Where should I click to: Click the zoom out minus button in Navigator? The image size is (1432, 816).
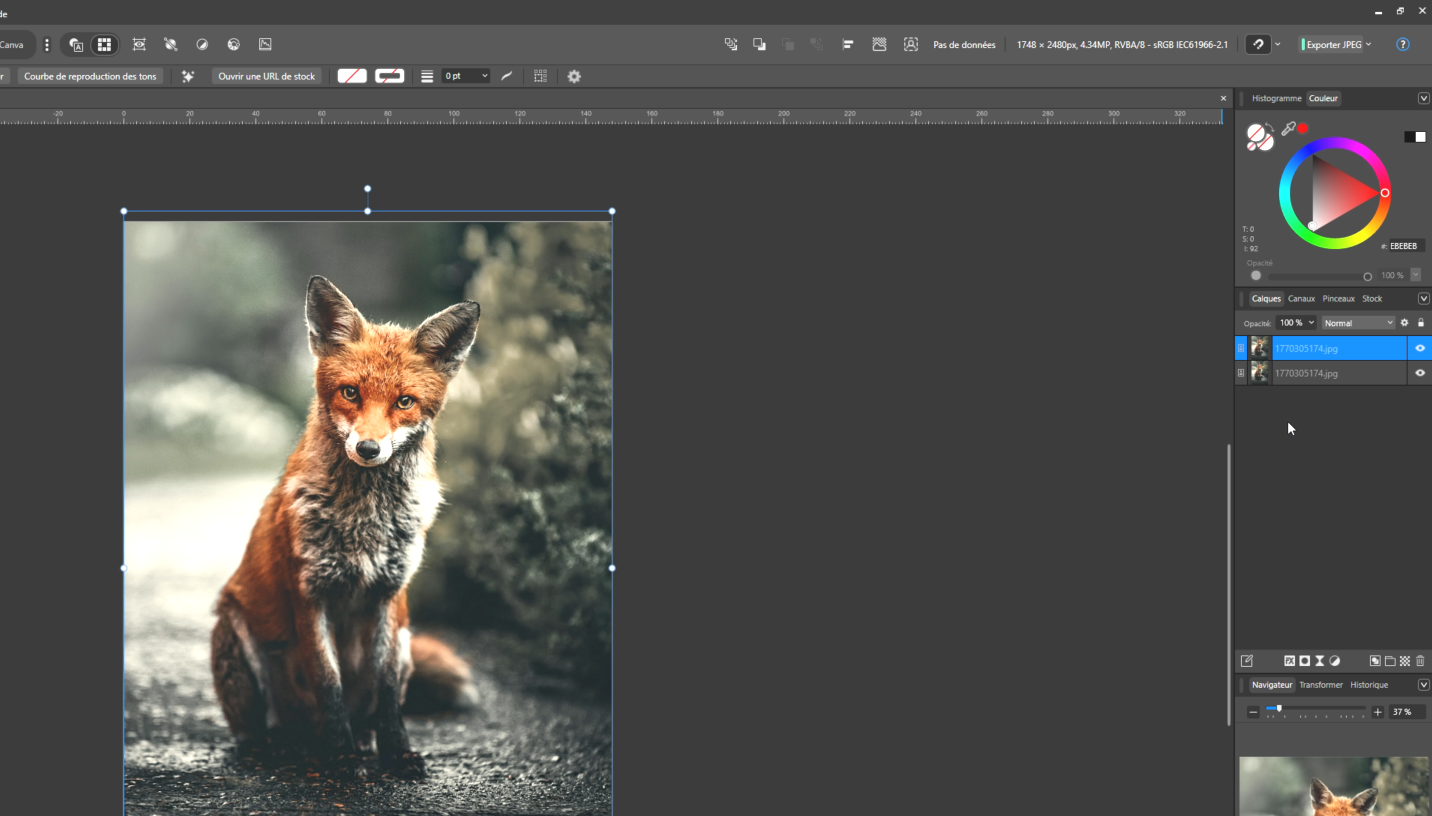click(1253, 712)
